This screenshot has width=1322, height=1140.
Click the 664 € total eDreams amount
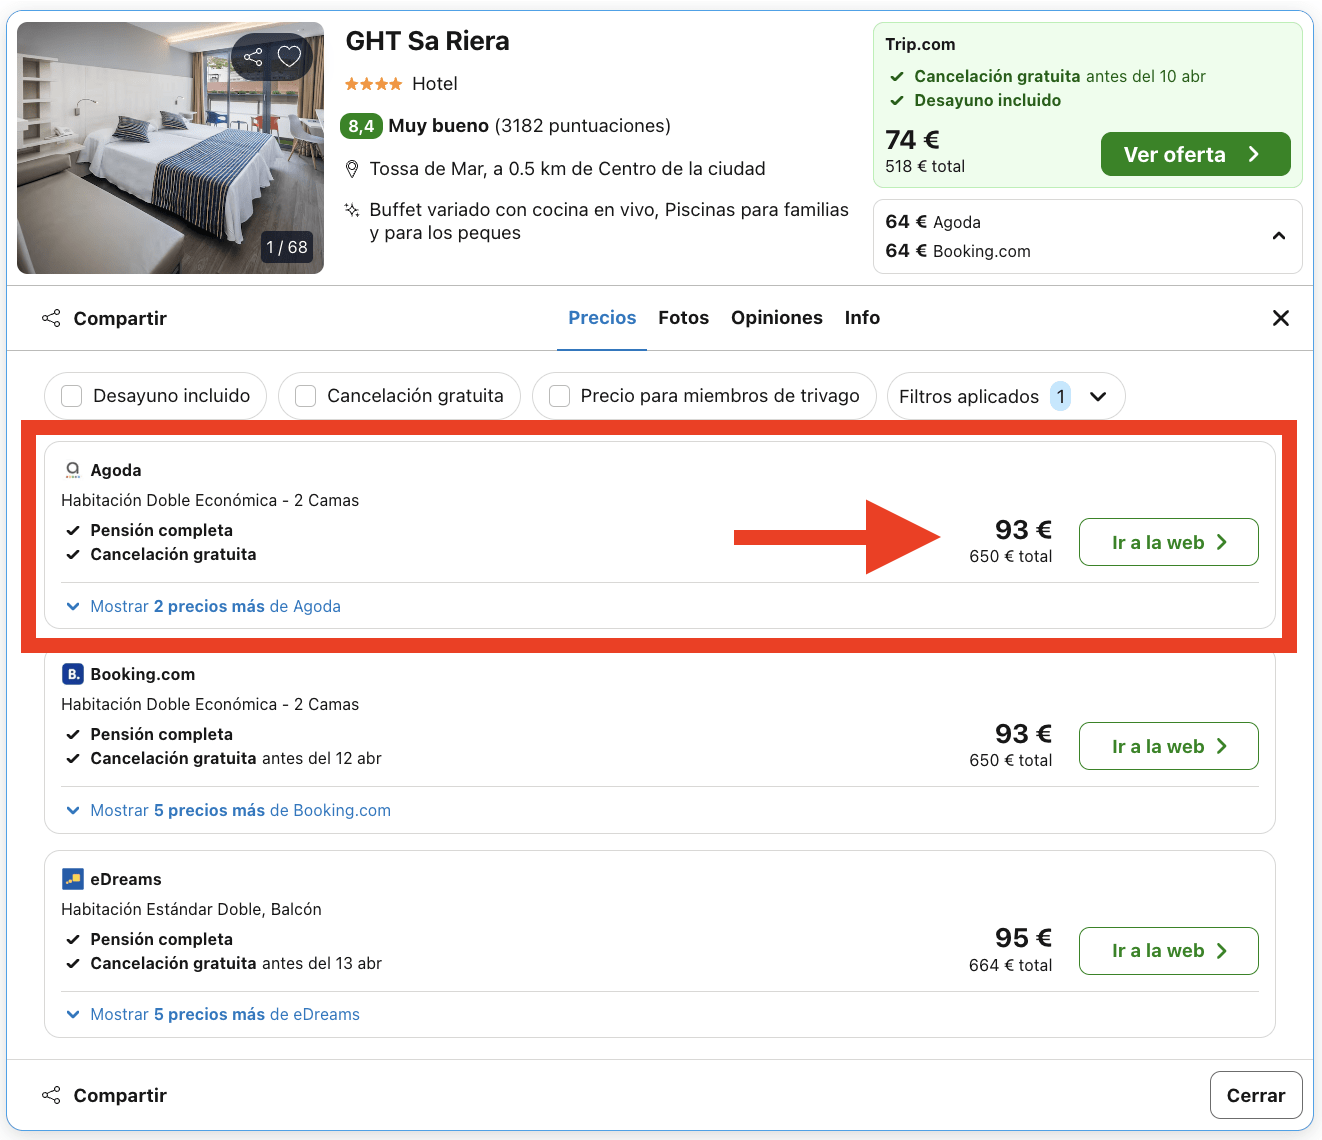(x=1010, y=965)
